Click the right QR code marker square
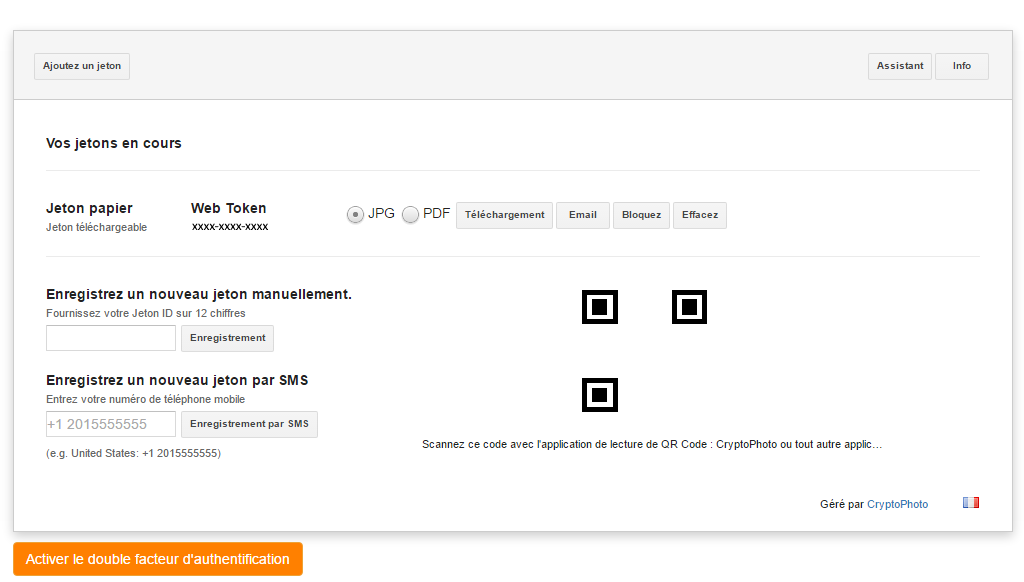 pyautogui.click(x=689, y=307)
